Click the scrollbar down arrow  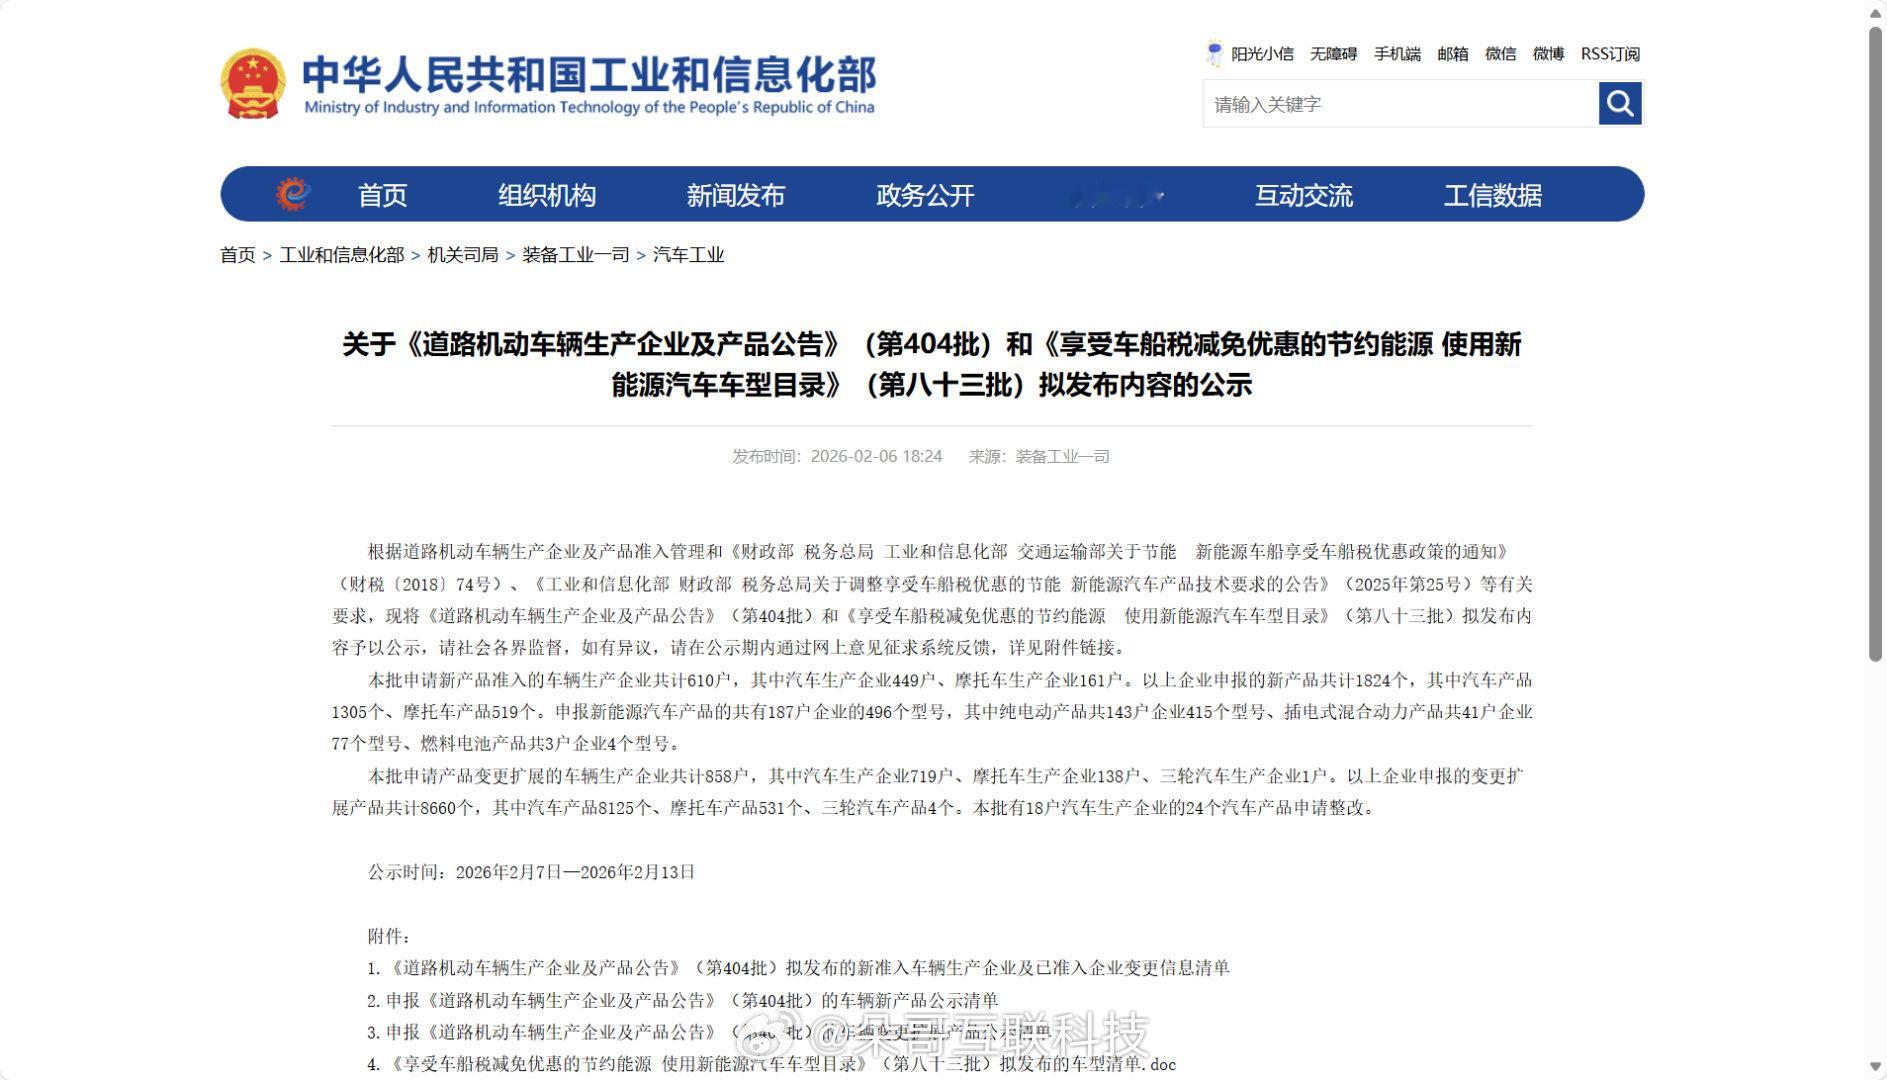[x=1876, y=1068]
